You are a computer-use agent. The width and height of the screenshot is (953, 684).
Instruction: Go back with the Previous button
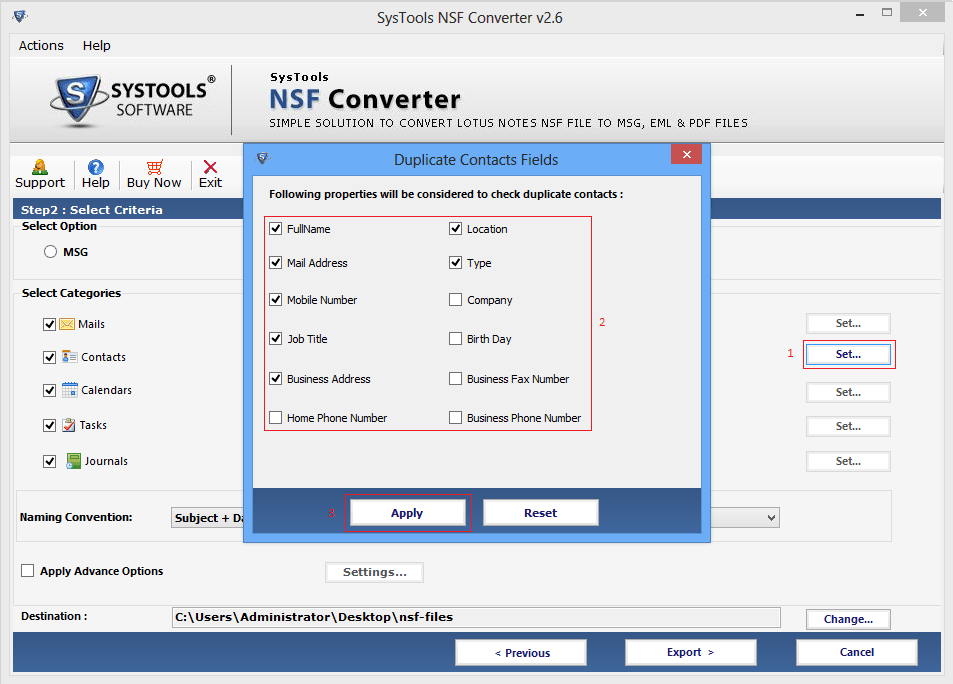click(521, 652)
